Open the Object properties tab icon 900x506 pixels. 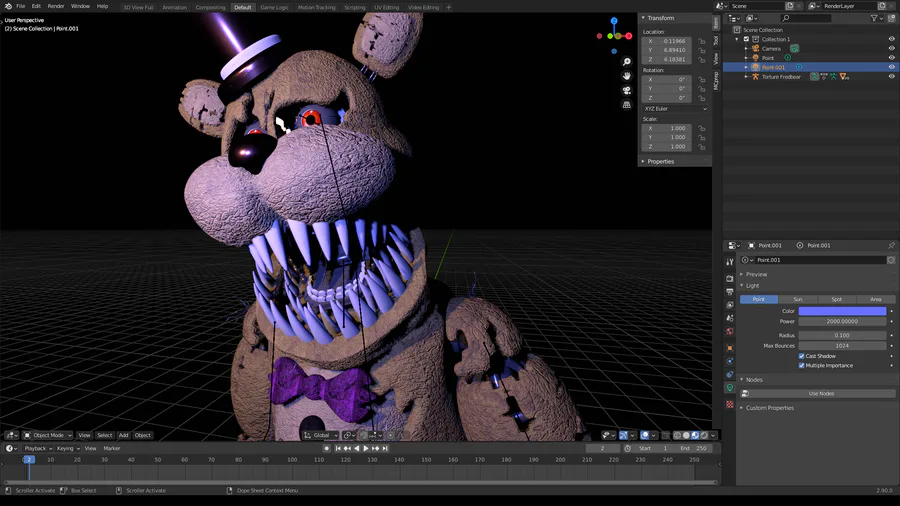point(730,348)
